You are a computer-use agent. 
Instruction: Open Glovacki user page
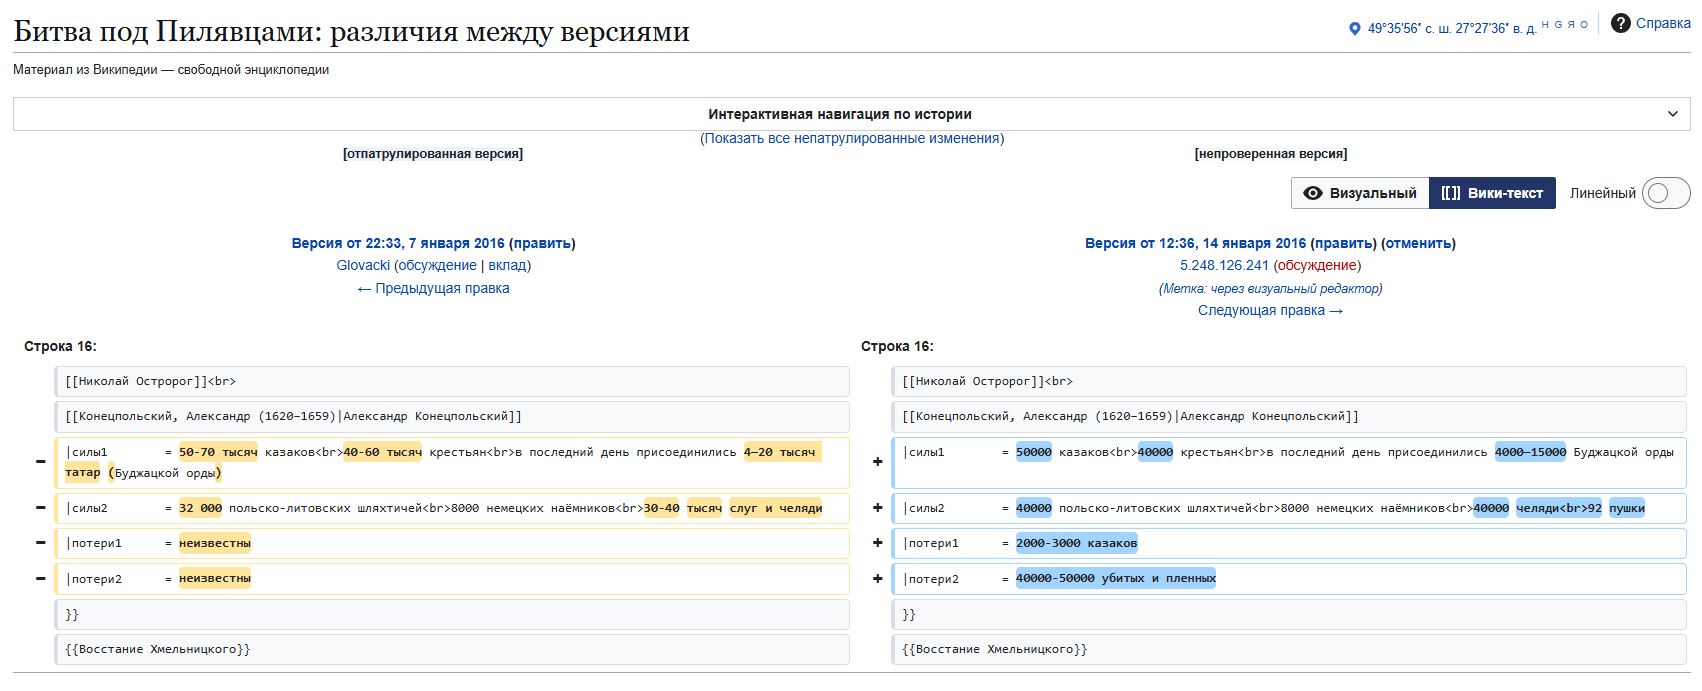363,265
